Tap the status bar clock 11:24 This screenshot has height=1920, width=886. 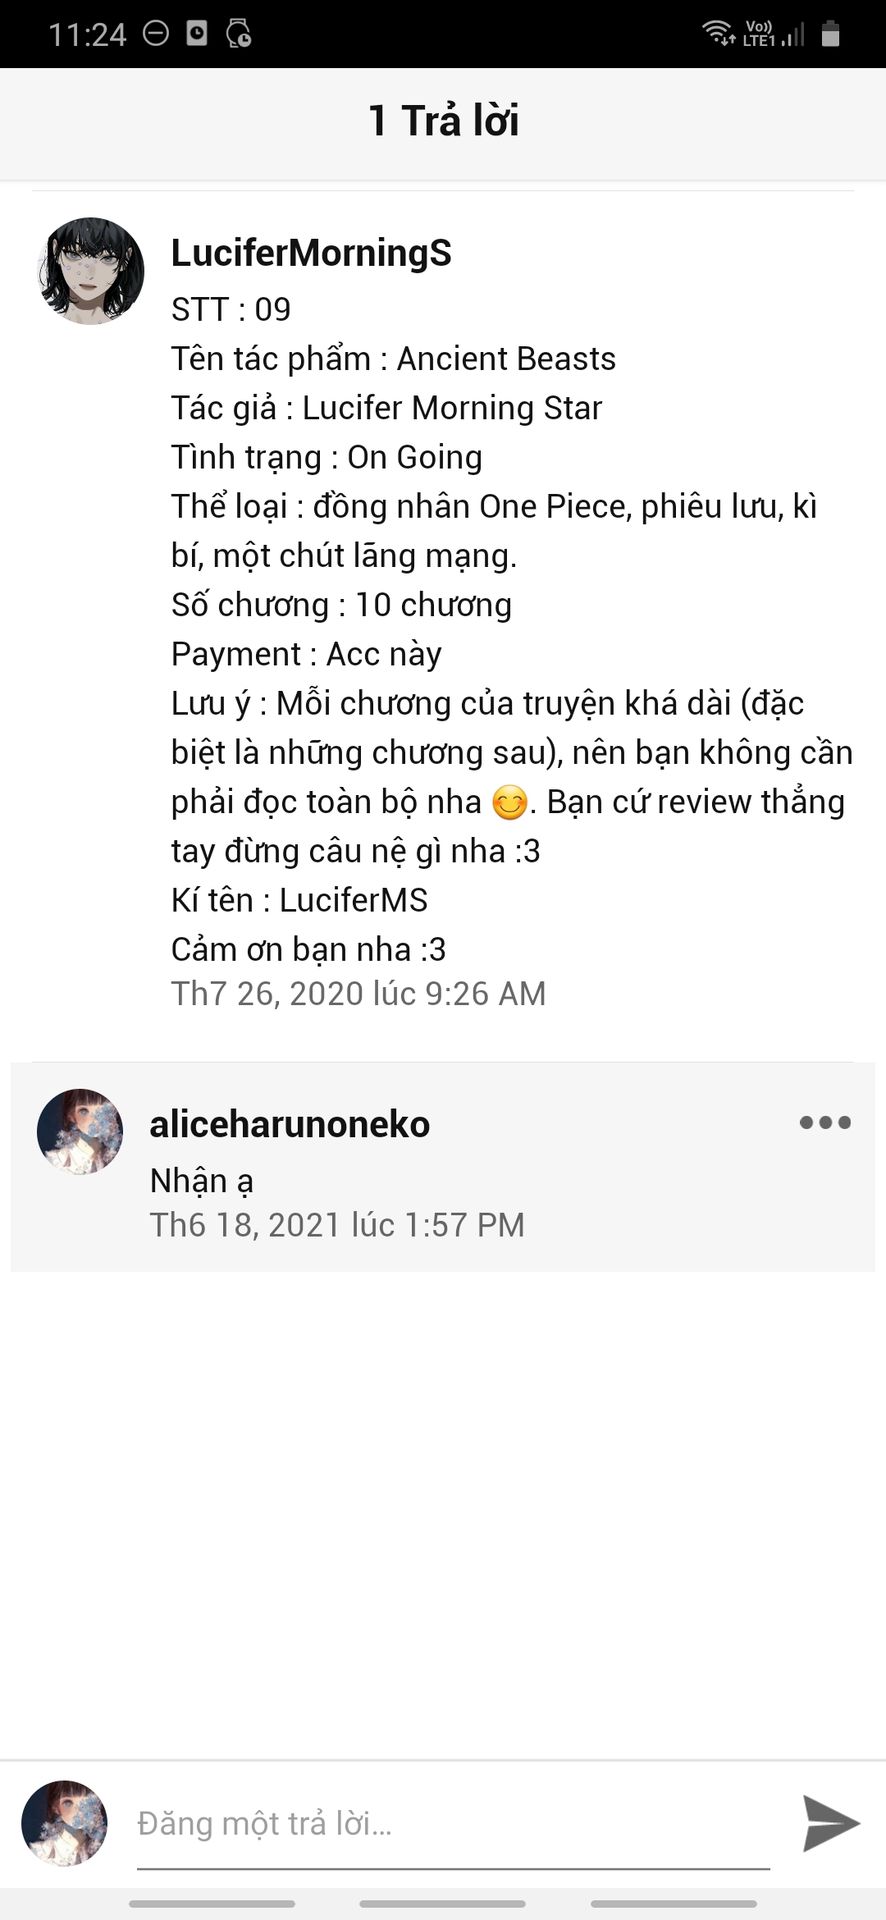(x=87, y=35)
